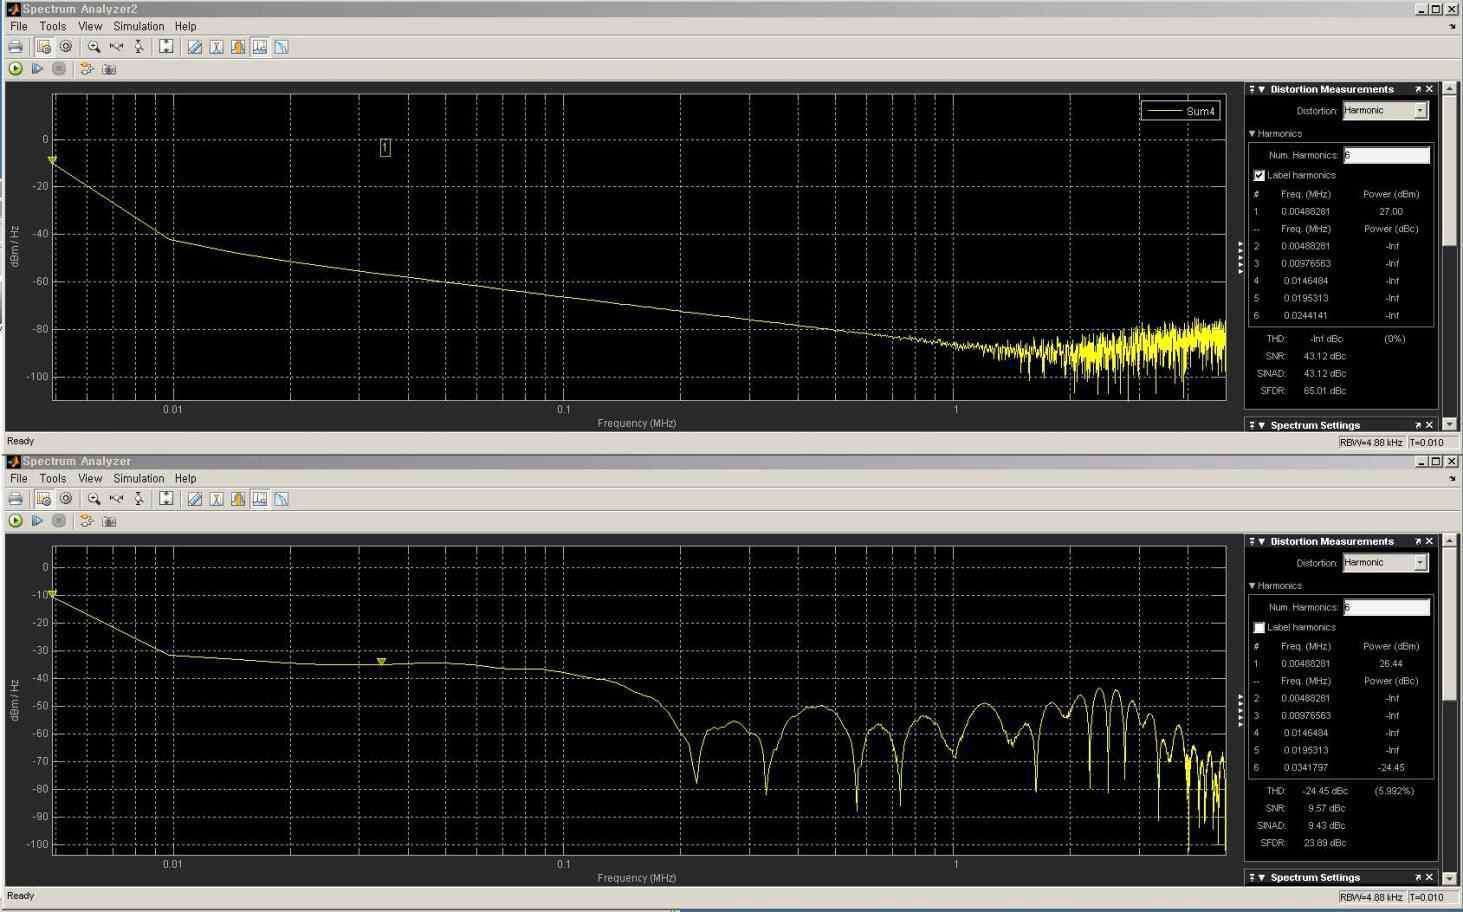
Task: Click side panel collapse handle in Spectrum Analyzer2
Action: pyautogui.click(x=1240, y=257)
